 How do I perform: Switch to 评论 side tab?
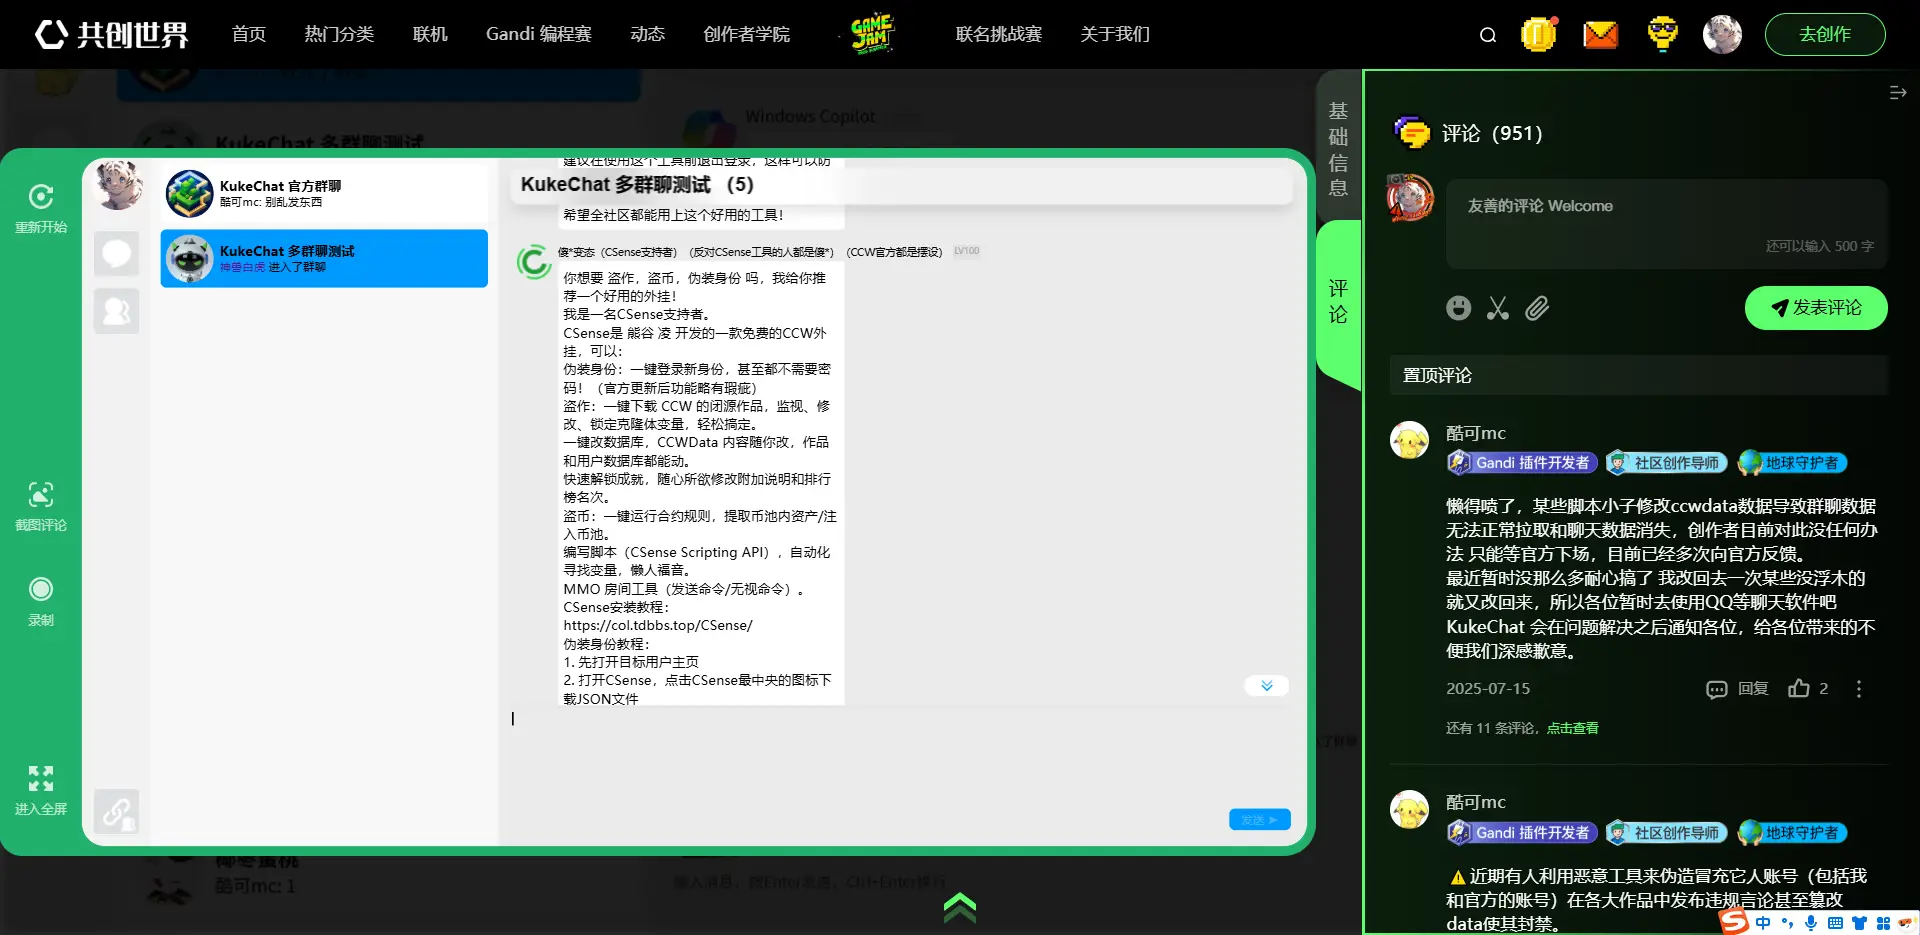1338,301
